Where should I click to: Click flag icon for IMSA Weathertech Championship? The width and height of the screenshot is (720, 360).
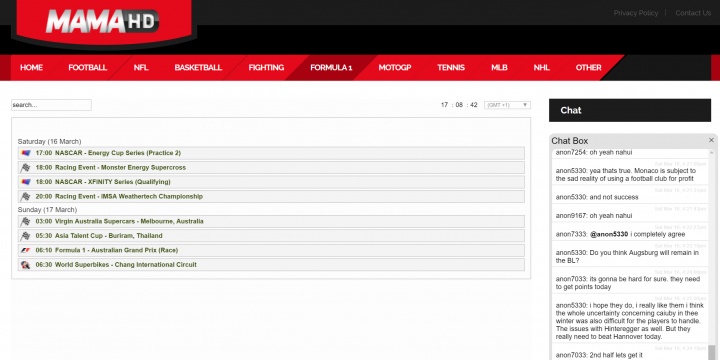[26, 197]
